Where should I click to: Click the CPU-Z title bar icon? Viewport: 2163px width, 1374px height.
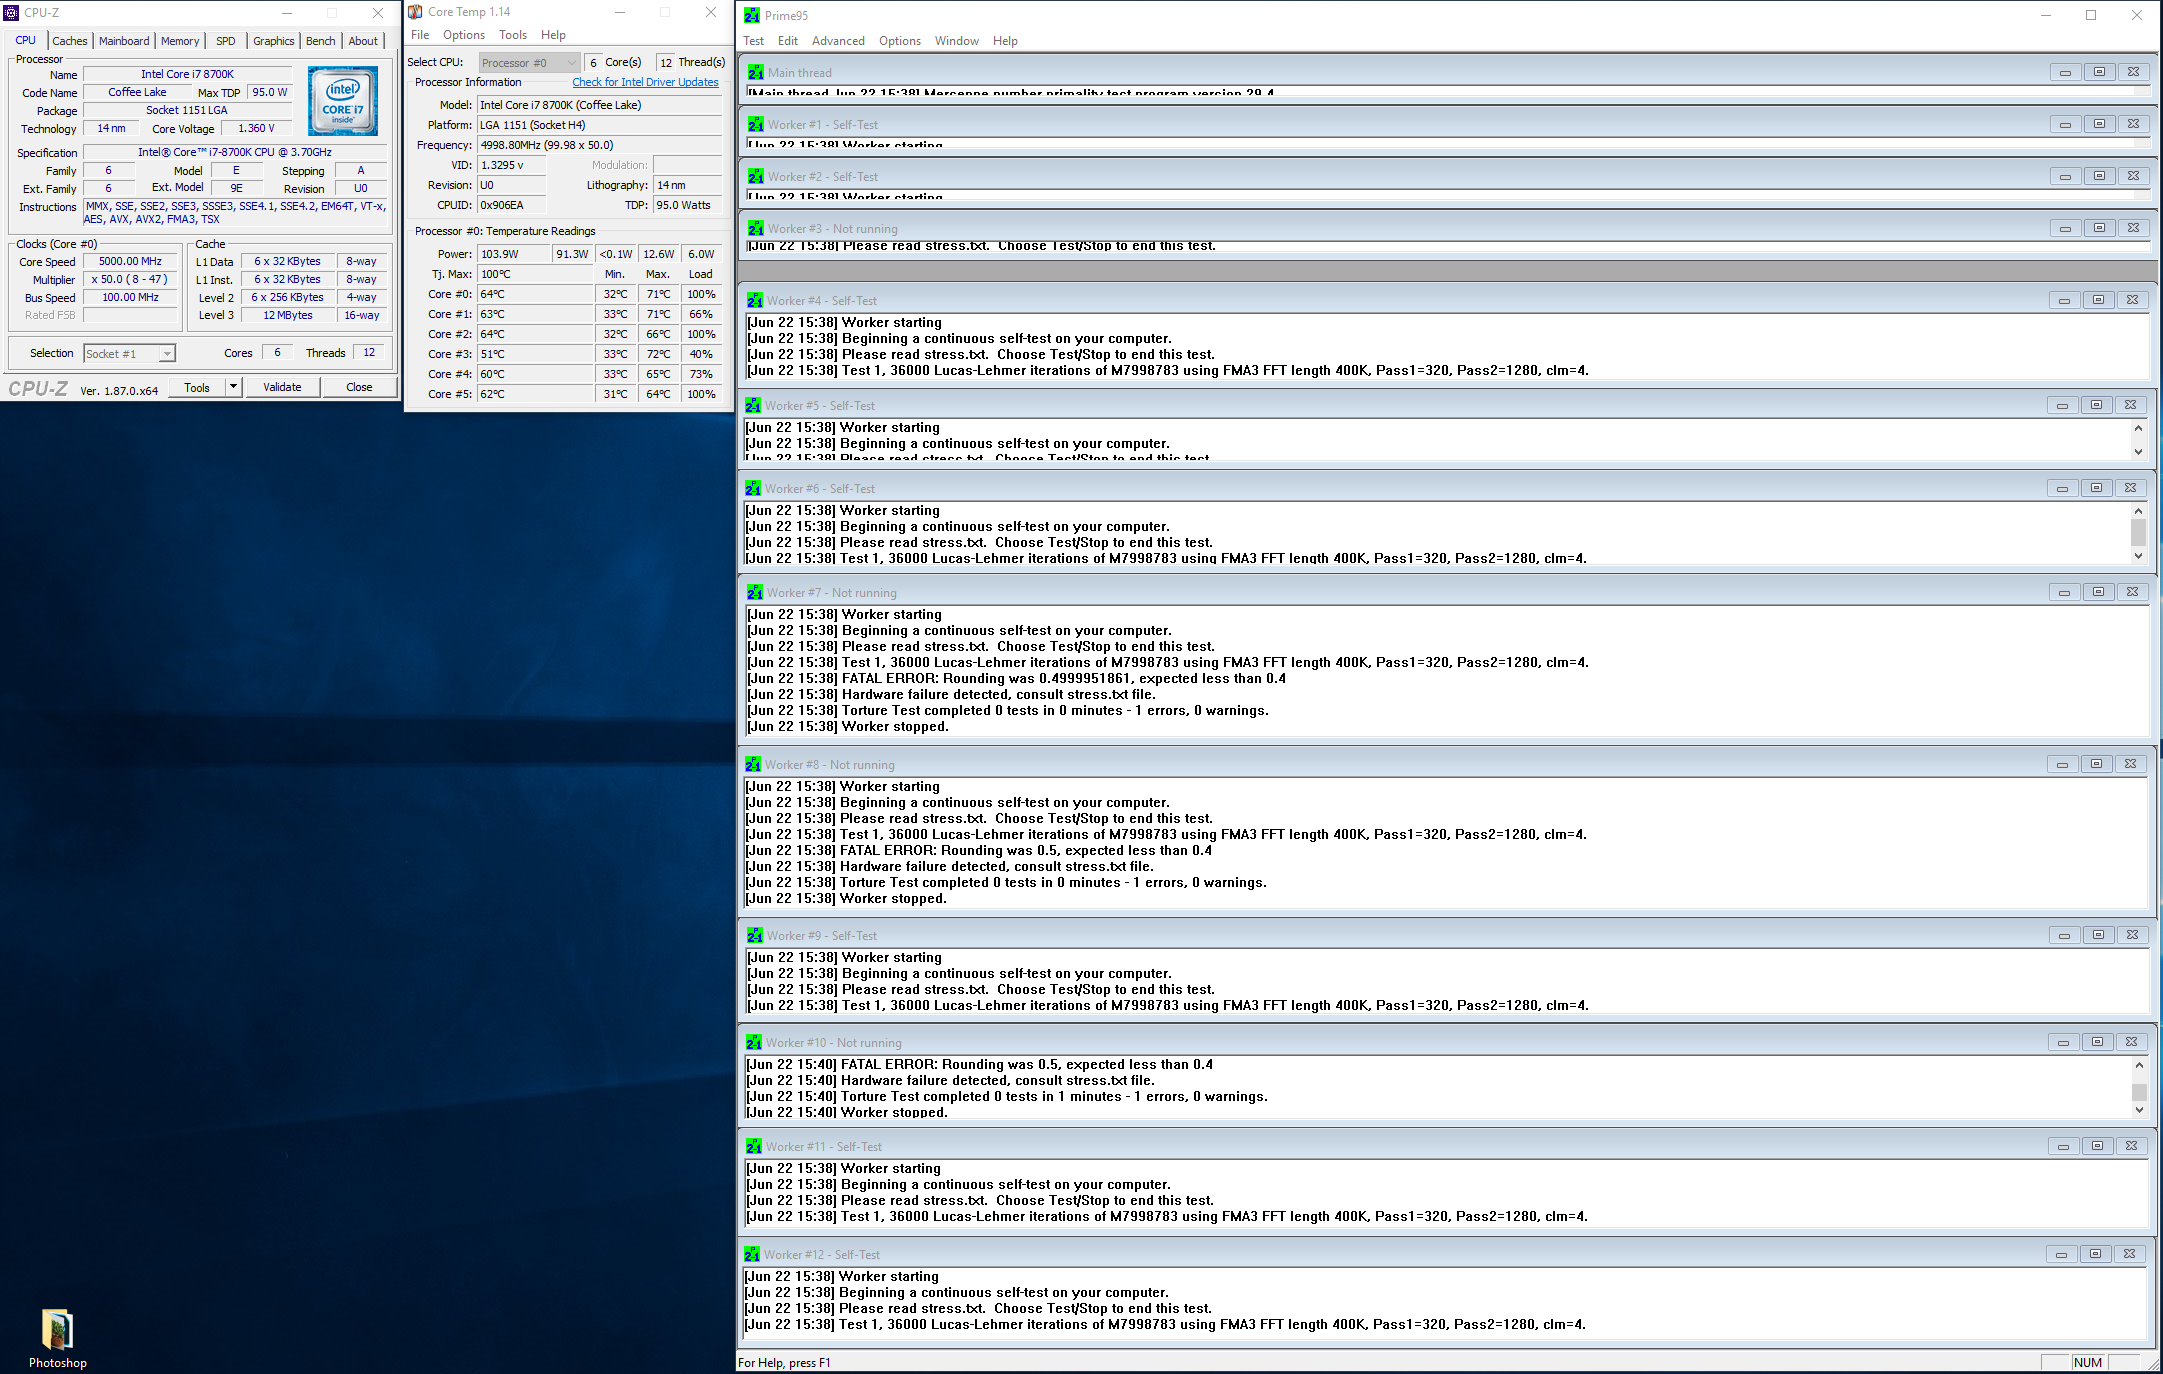tap(11, 12)
